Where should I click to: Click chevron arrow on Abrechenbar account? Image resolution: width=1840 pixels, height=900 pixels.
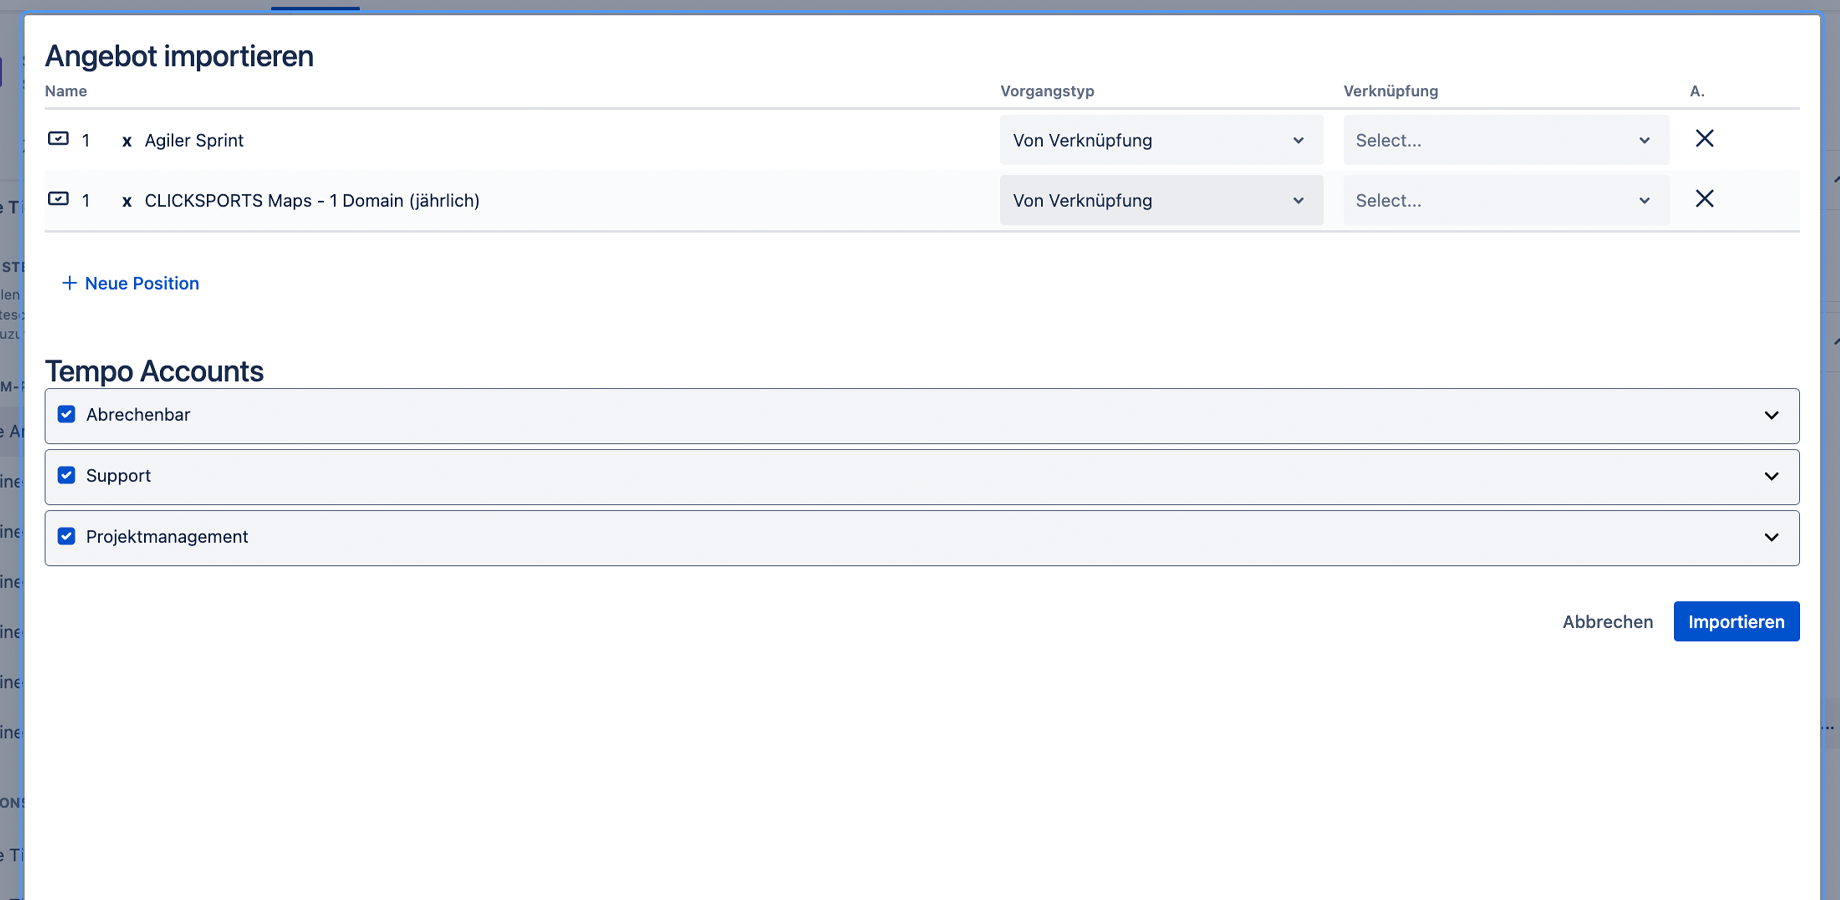click(1771, 415)
